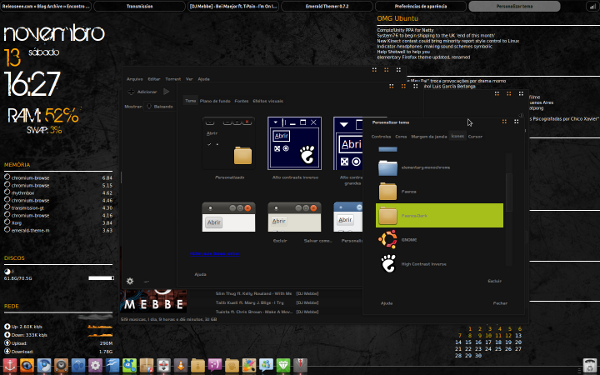Click the network signal icon in top panel

point(592,7)
